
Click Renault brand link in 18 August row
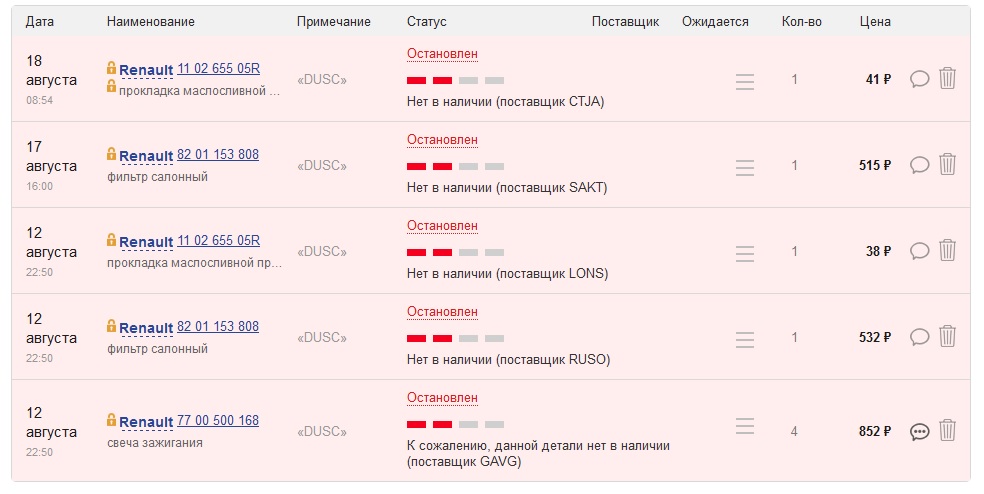pos(146,70)
